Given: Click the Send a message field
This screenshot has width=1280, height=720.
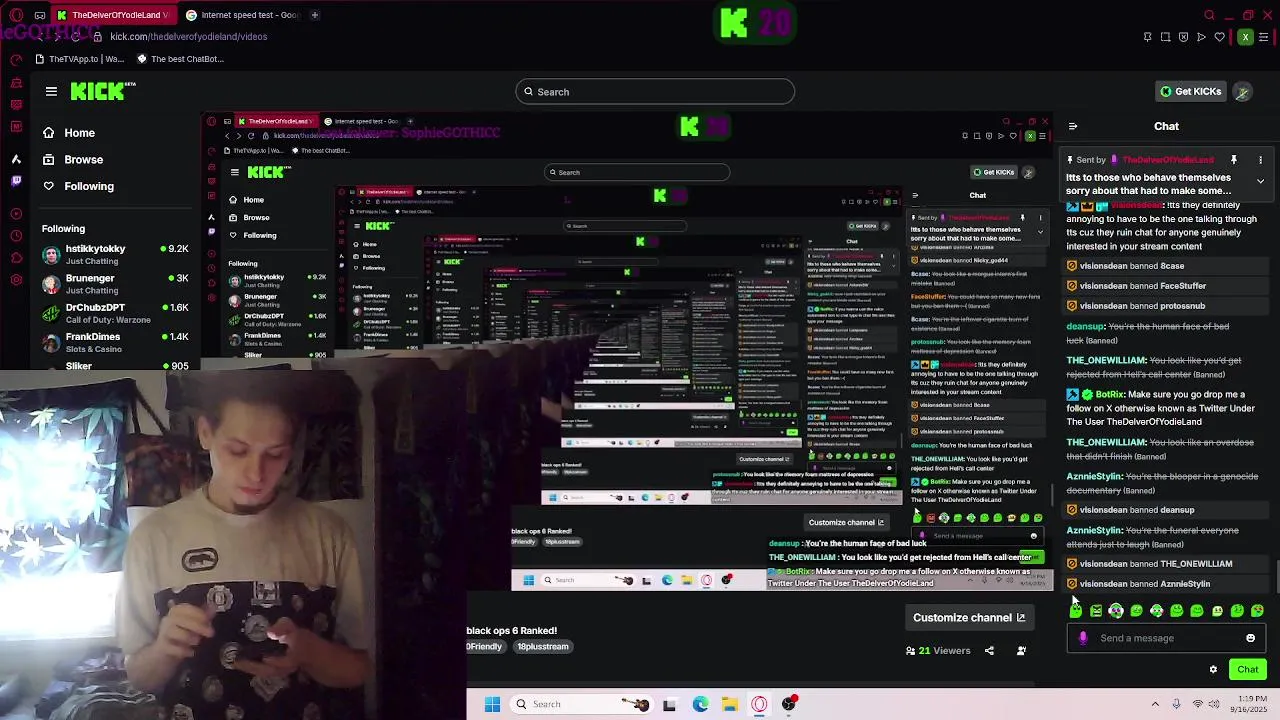Looking at the screenshot, I should click(1166, 638).
